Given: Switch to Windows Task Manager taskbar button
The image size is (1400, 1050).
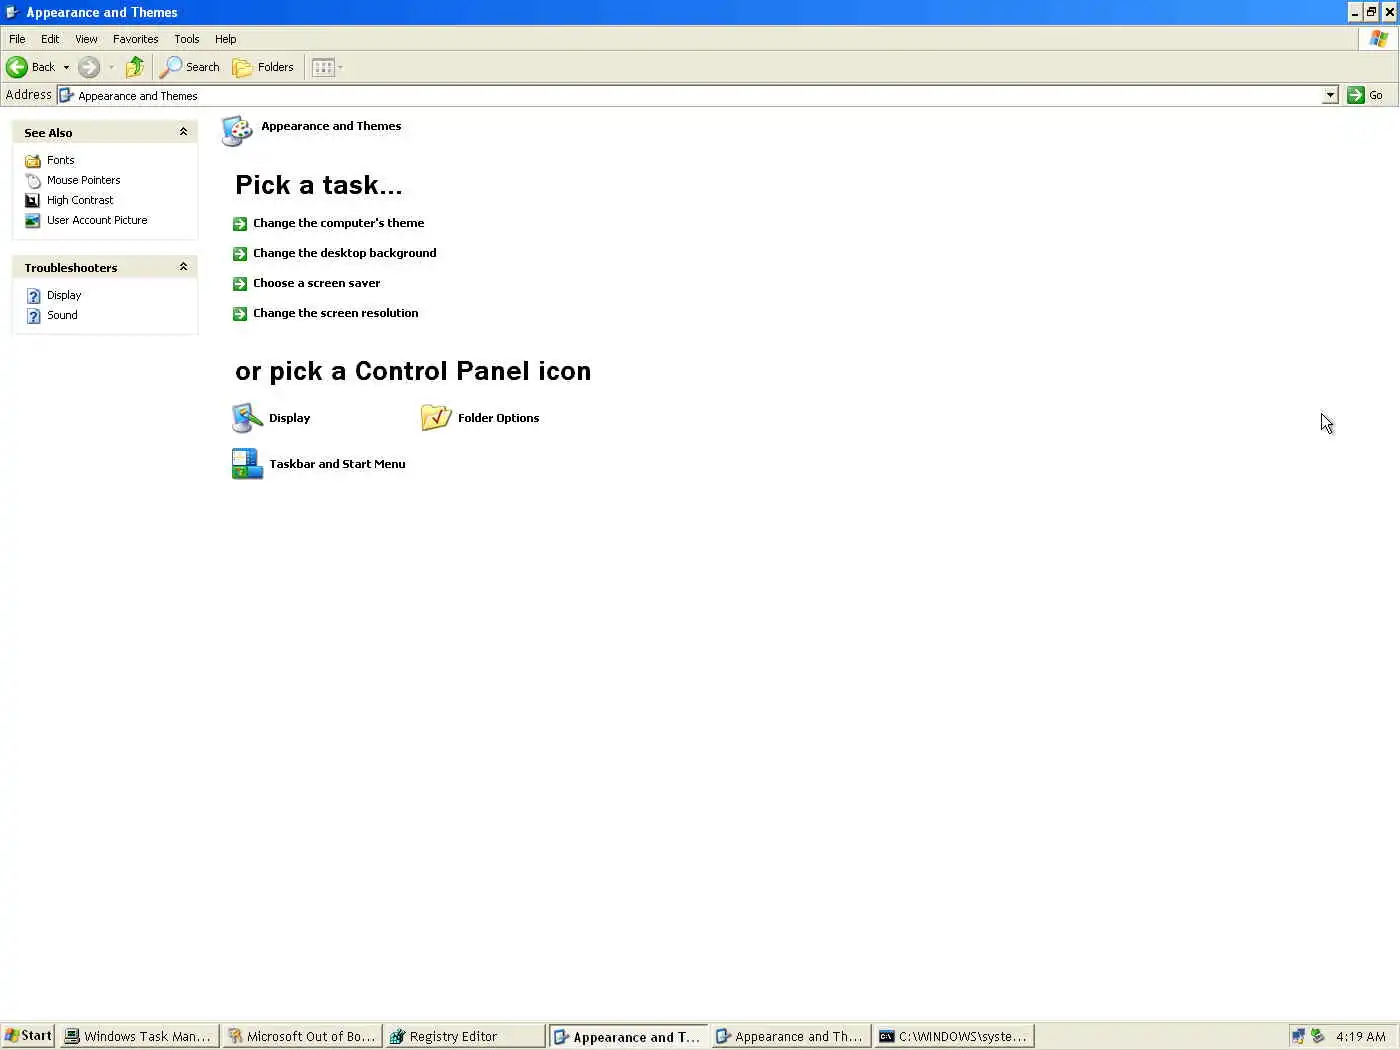Looking at the screenshot, I should (138, 1036).
